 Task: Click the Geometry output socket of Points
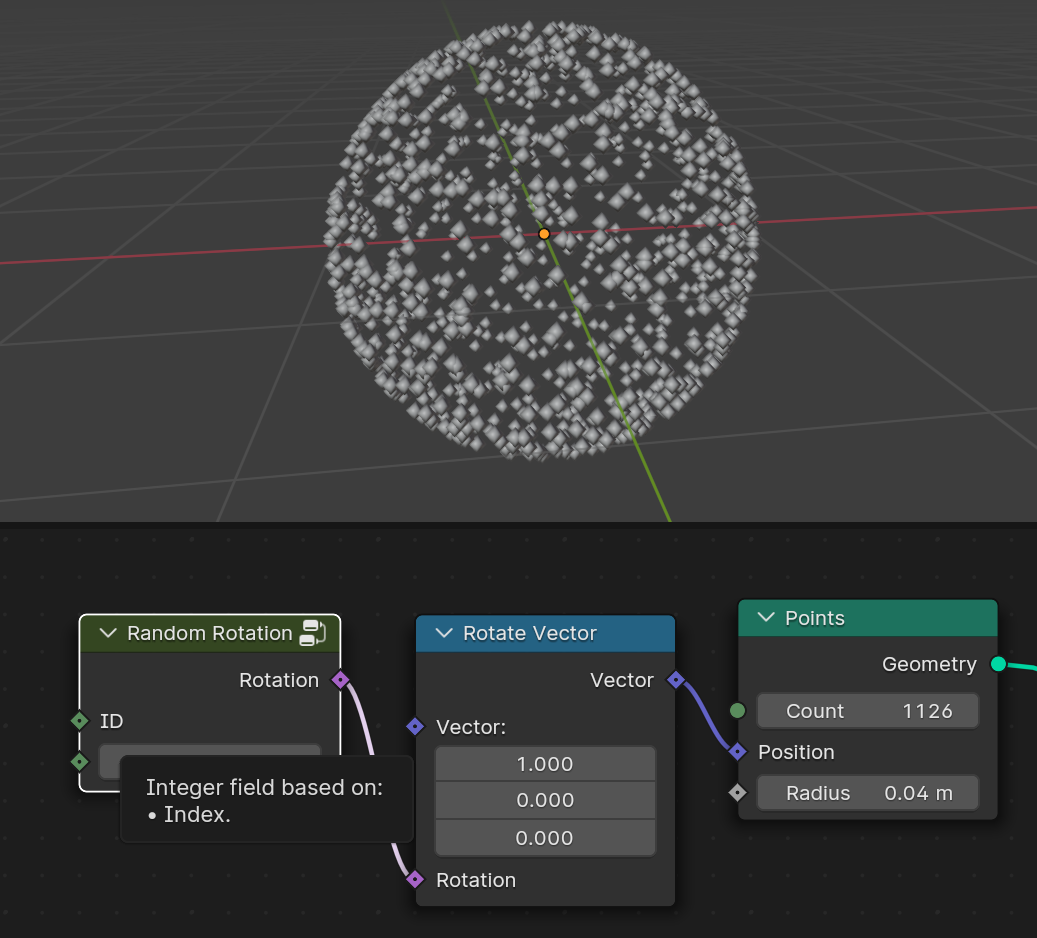998,663
